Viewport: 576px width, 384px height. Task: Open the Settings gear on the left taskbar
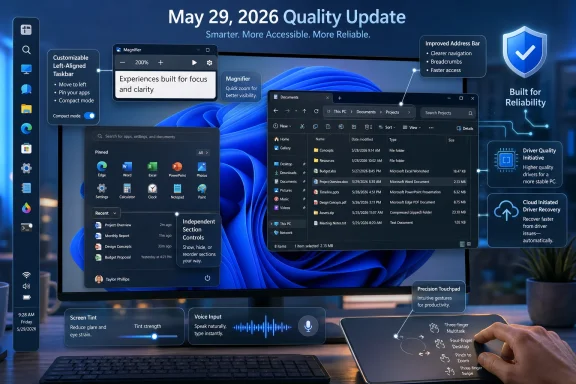coord(26,168)
